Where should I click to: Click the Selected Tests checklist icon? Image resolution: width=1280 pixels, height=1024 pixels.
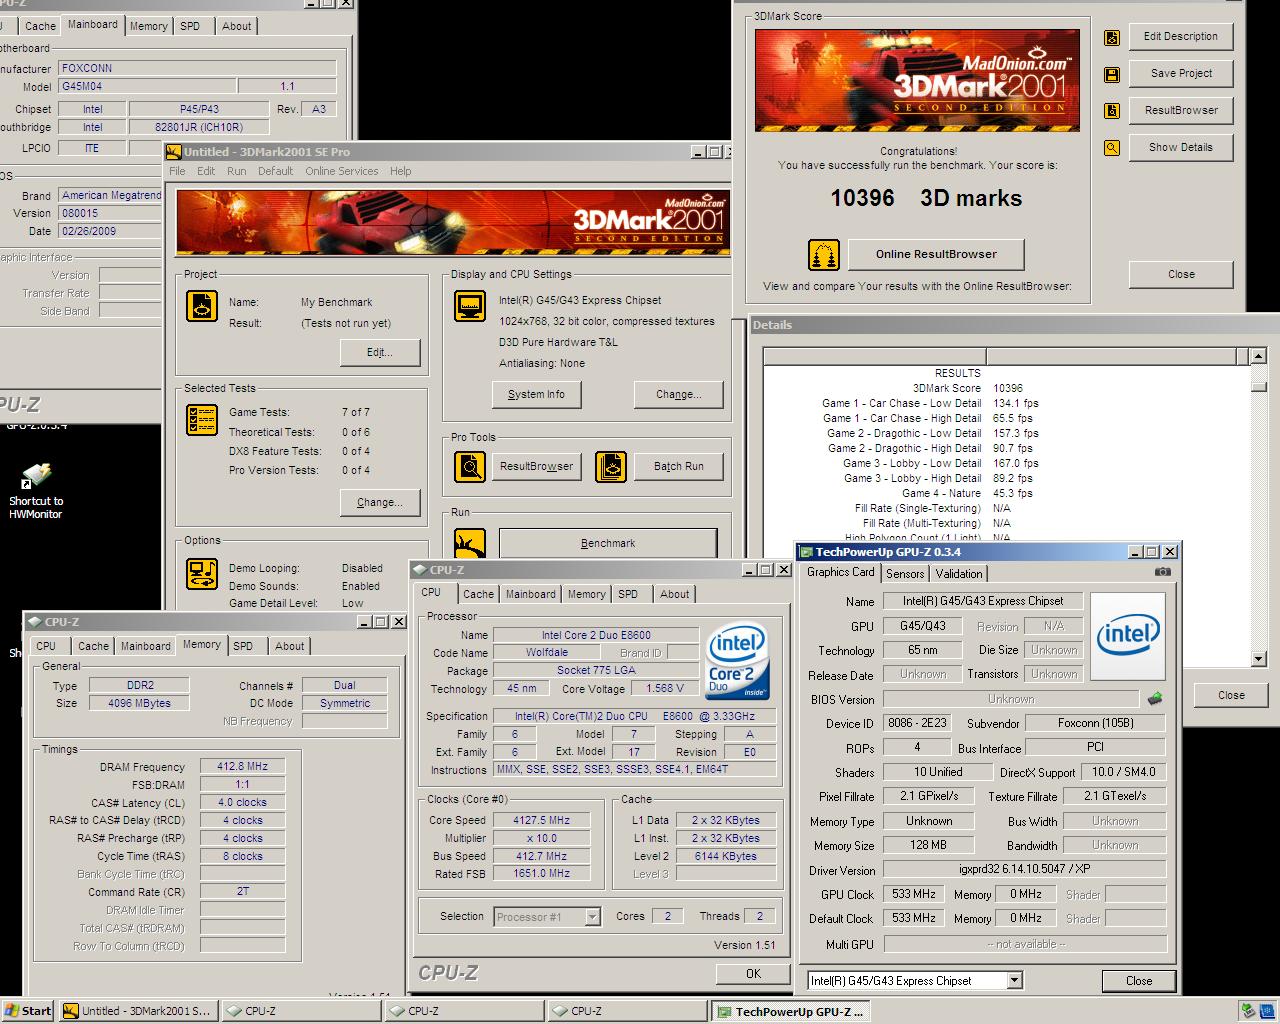coord(202,420)
